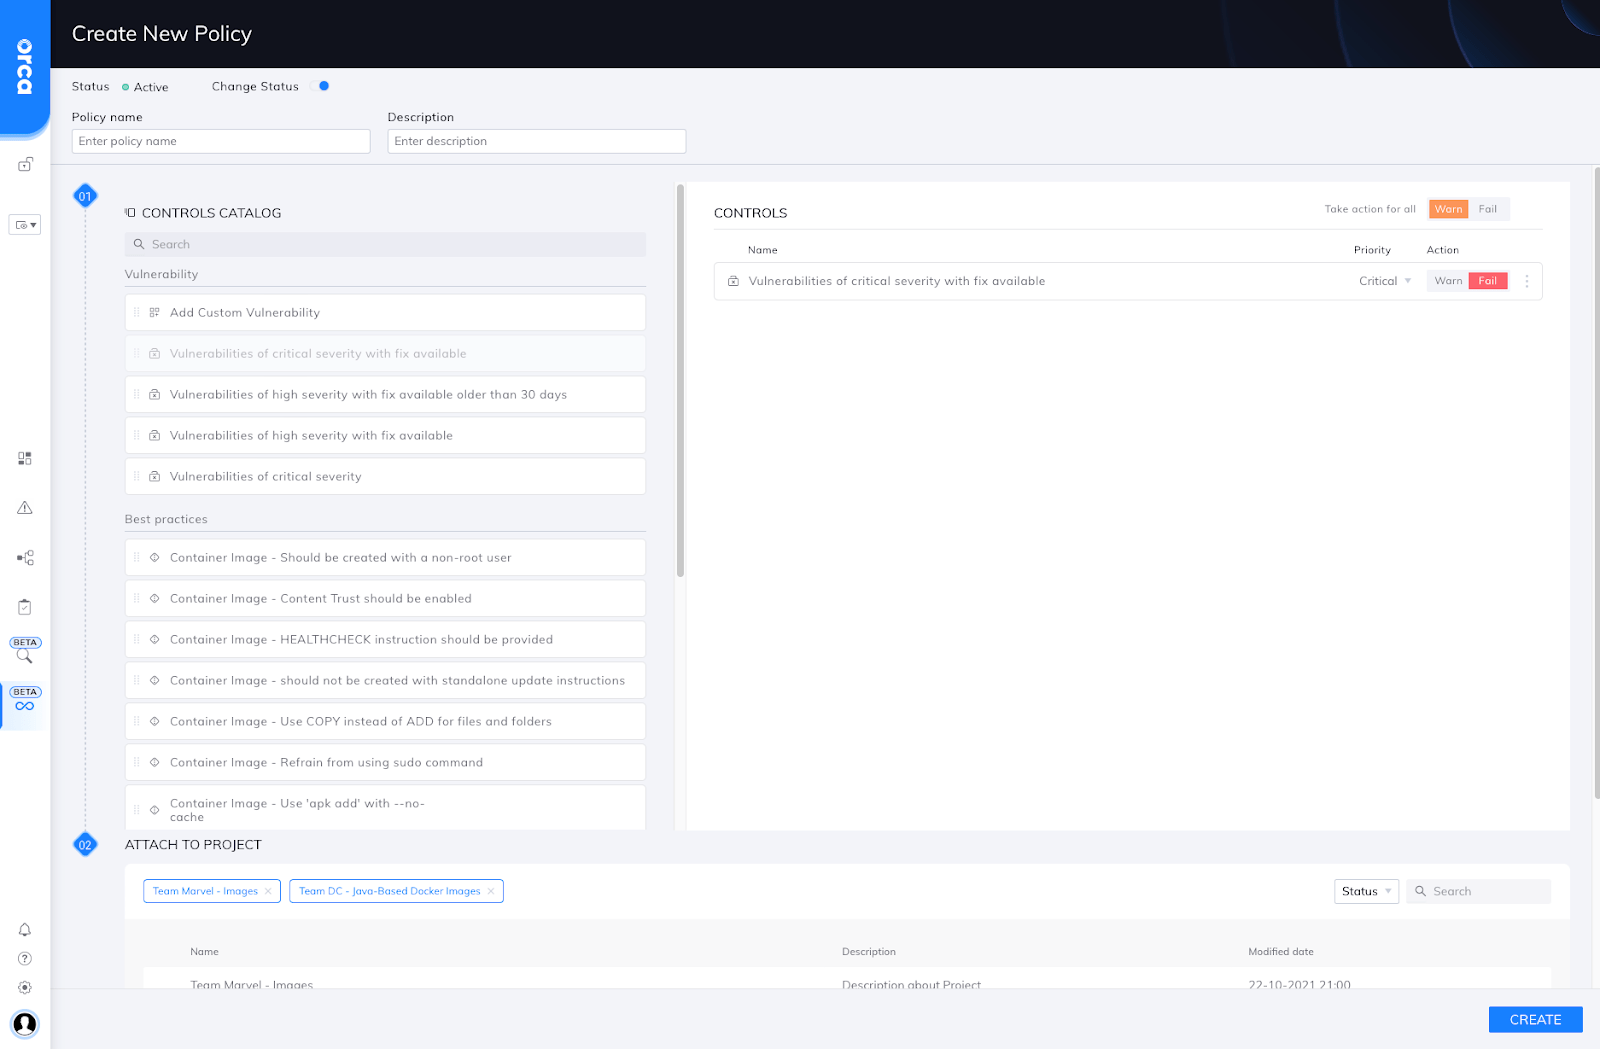Open the Priority dropdown showing Critical
The height and width of the screenshot is (1049, 1600).
pos(1384,281)
